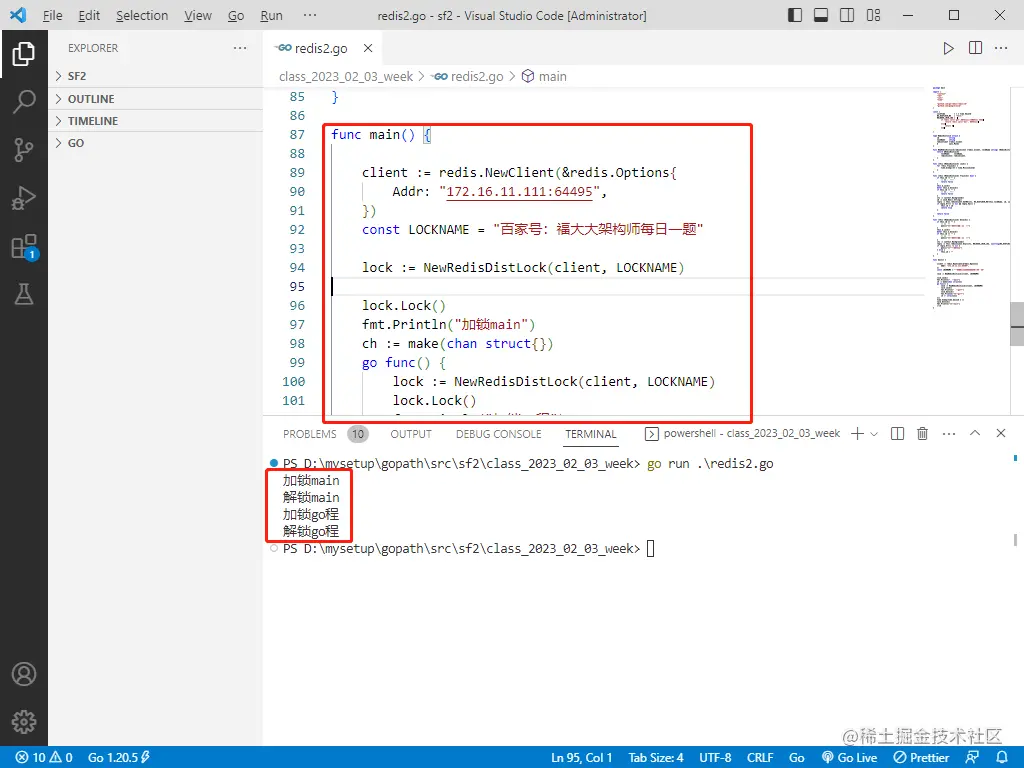This screenshot has width=1024, height=768.
Task: Split the terminal panel
Action: click(x=897, y=434)
